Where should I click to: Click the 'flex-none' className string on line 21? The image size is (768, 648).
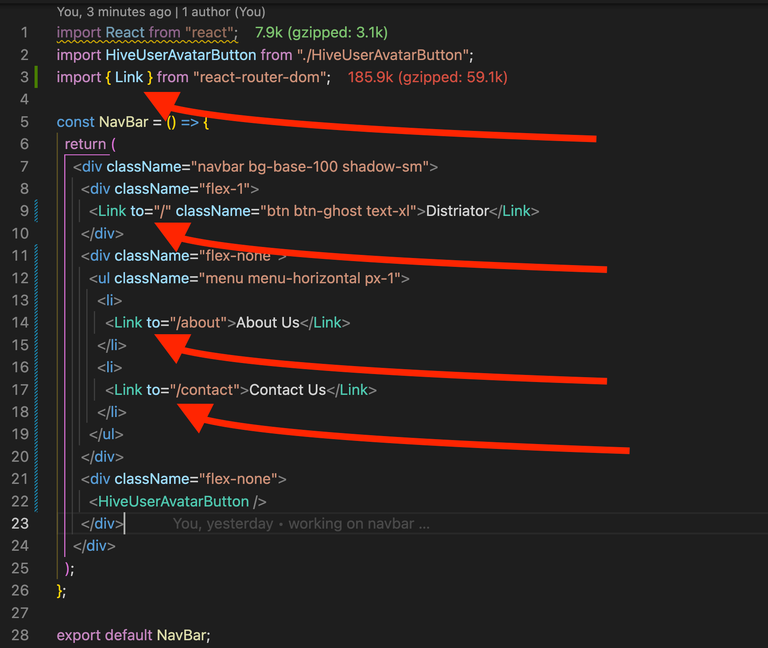pyautogui.click(x=239, y=479)
